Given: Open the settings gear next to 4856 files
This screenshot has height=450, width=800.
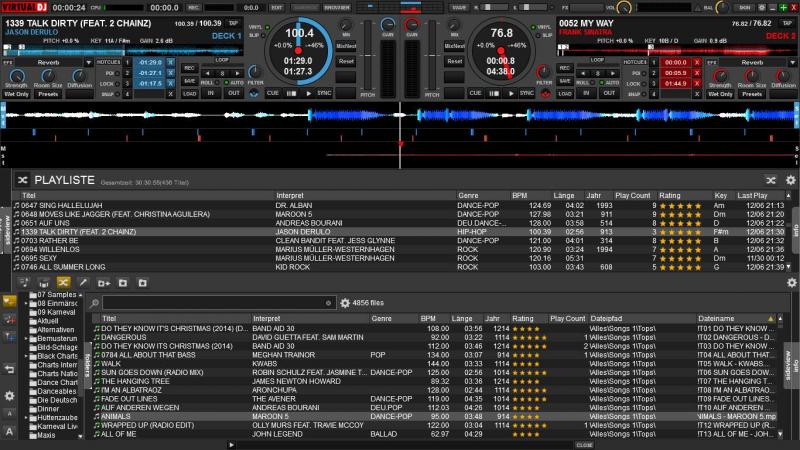Looking at the screenshot, I should point(345,303).
